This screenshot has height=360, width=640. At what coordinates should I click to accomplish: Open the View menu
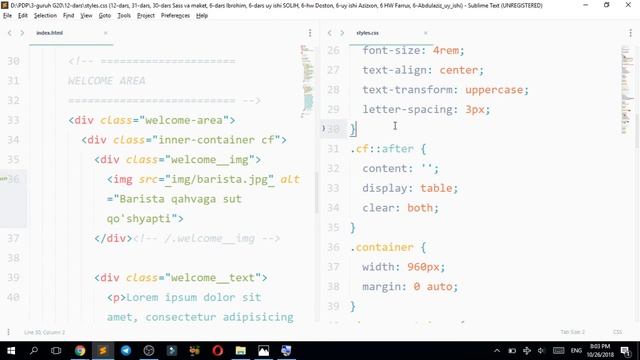pos(86,16)
